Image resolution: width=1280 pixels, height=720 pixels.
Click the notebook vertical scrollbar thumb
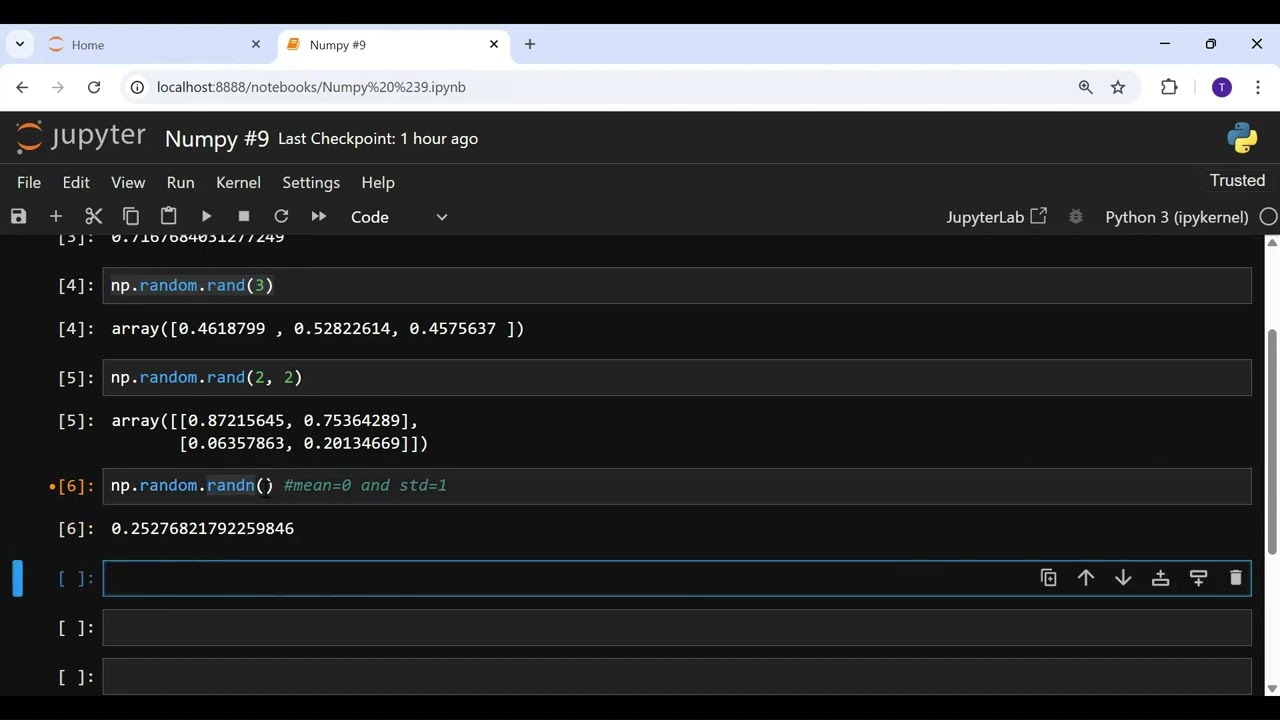pyautogui.click(x=1272, y=440)
